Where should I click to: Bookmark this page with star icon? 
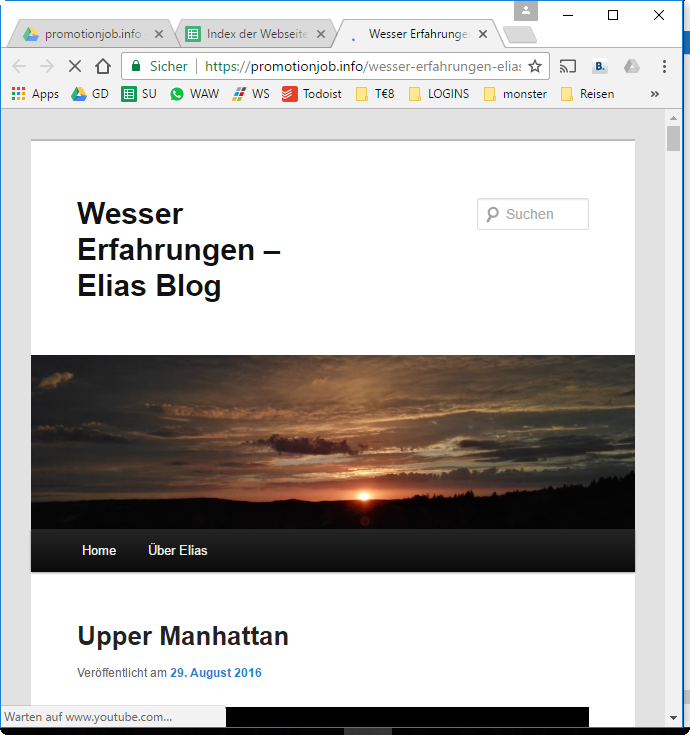pos(535,66)
